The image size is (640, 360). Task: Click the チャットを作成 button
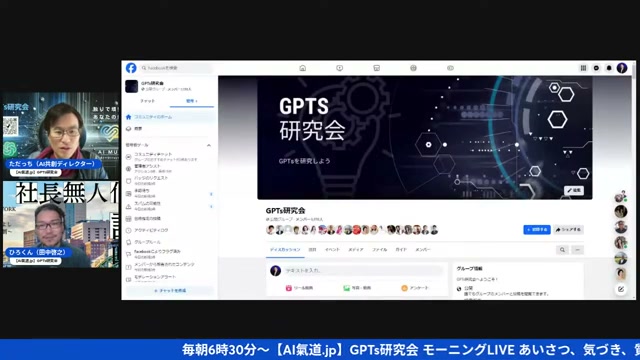[x=170, y=291]
